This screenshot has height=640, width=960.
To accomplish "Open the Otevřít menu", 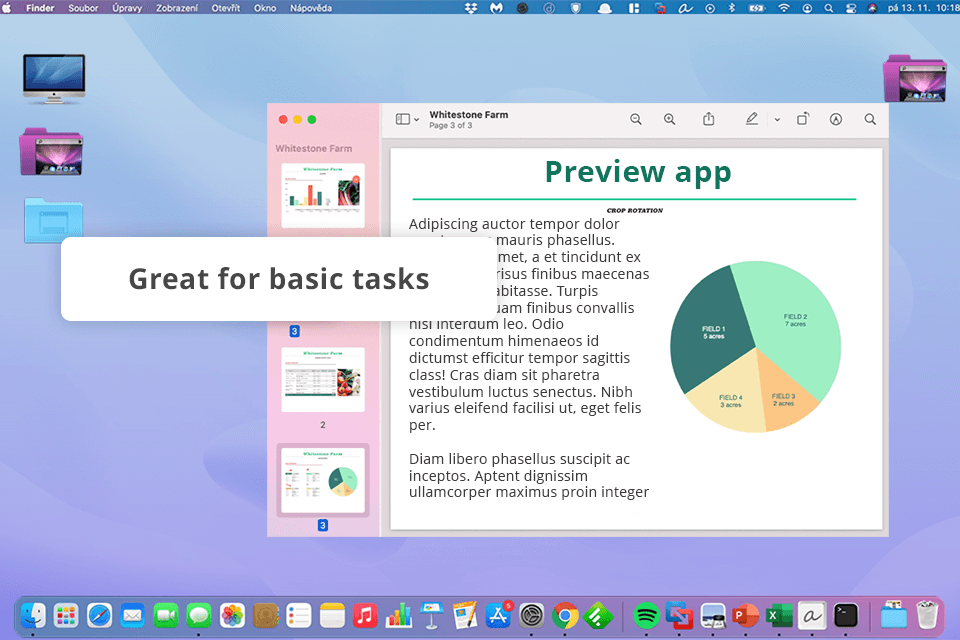I will pyautogui.click(x=226, y=8).
